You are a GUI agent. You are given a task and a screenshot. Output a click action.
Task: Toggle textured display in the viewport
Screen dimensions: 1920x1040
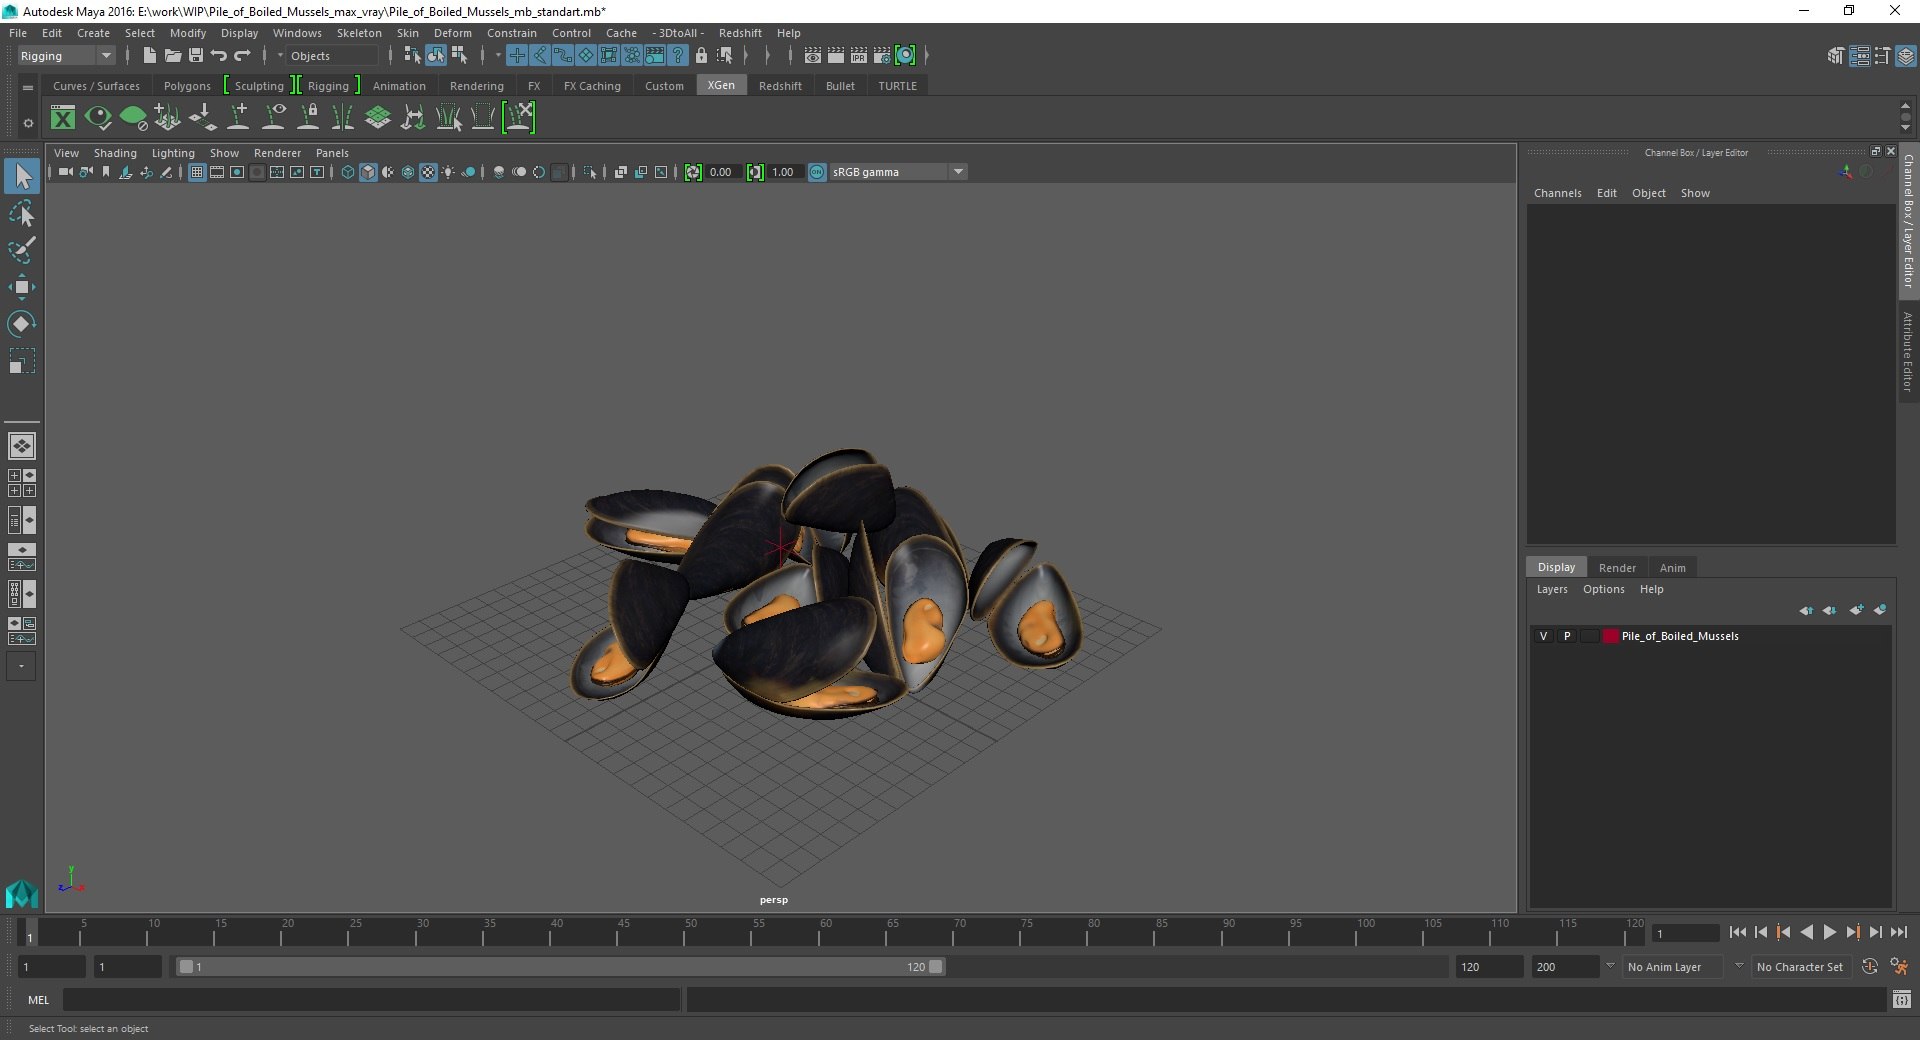(428, 172)
